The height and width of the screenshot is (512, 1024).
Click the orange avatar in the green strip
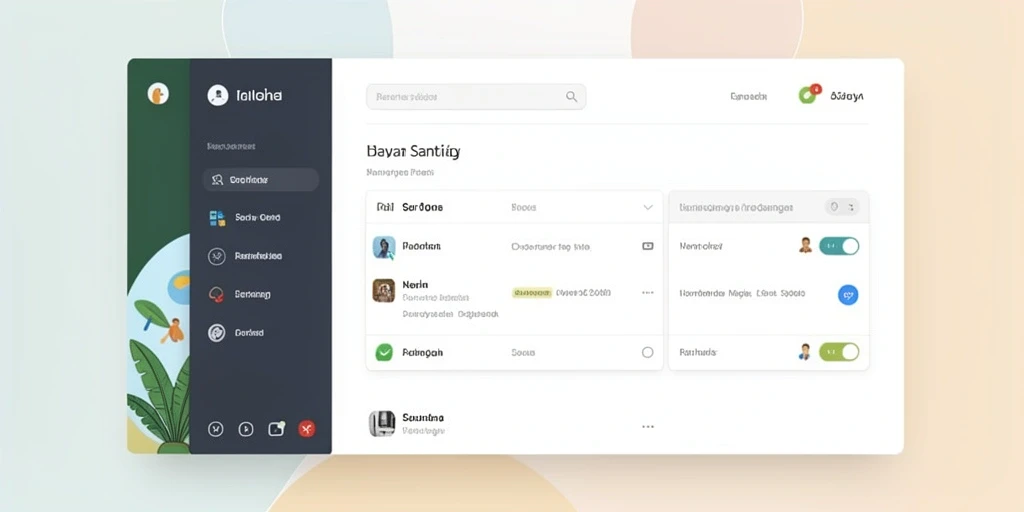(x=158, y=93)
